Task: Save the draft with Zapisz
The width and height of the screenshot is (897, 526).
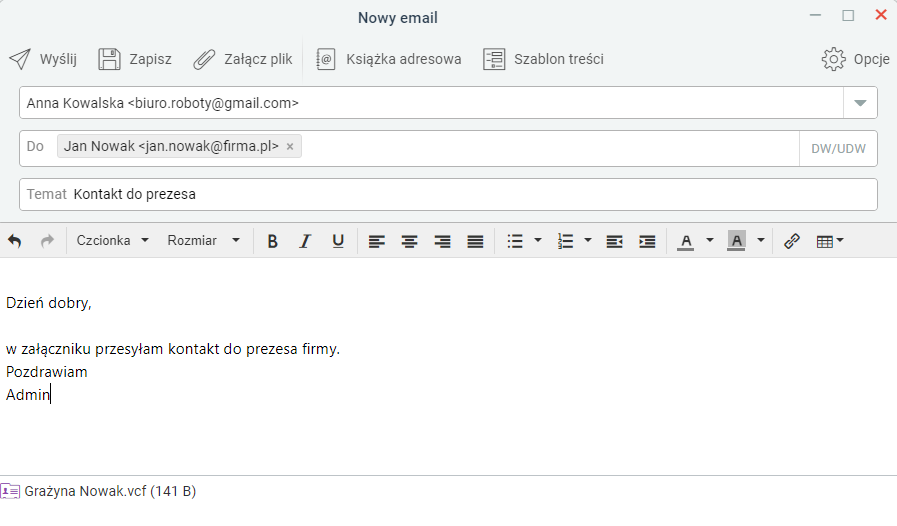Action: [x=135, y=59]
